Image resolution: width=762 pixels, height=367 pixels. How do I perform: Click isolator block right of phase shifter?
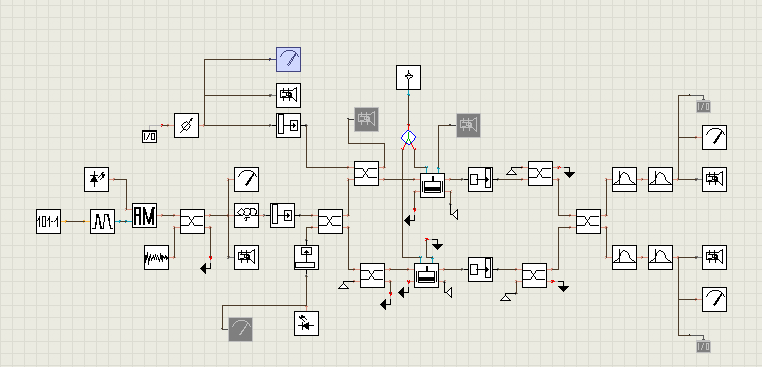click(x=289, y=125)
